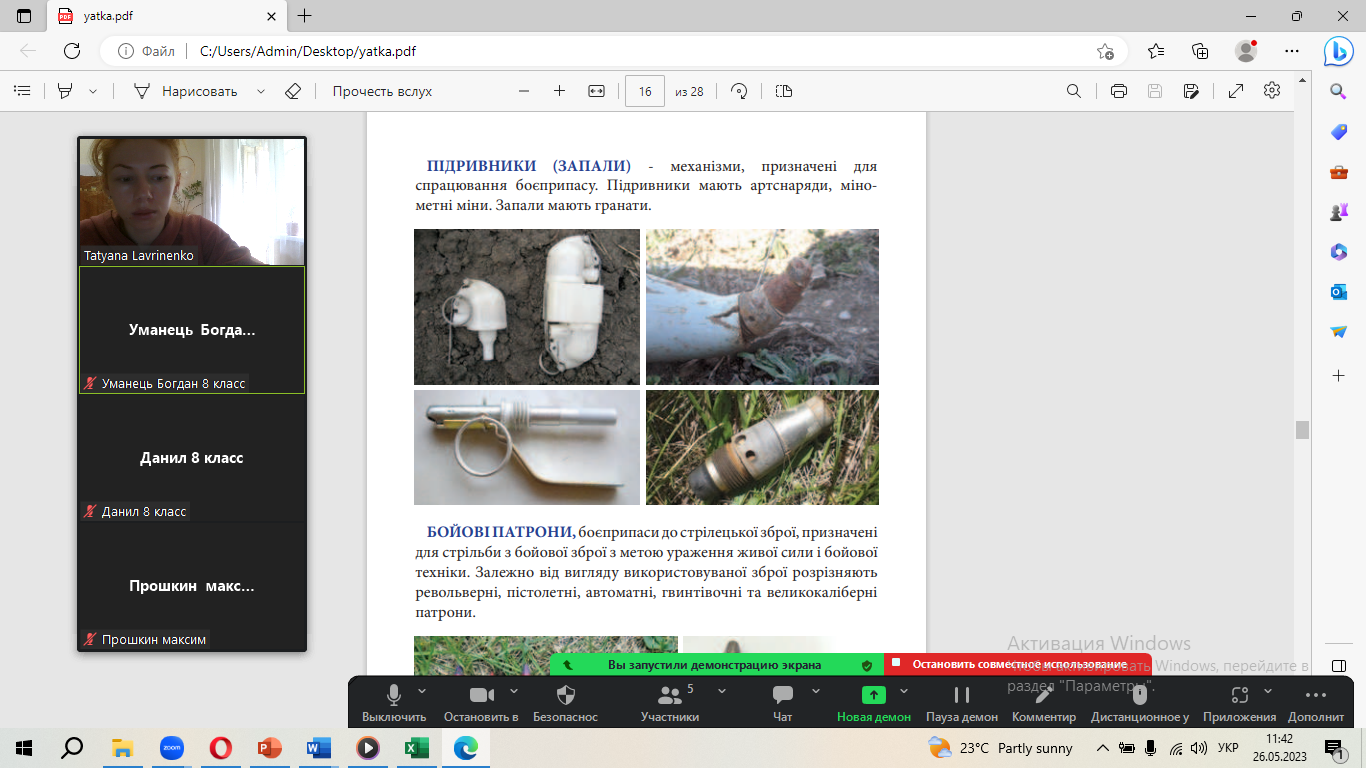
Task: Add a sidebar app with plus
Action: (1339, 375)
